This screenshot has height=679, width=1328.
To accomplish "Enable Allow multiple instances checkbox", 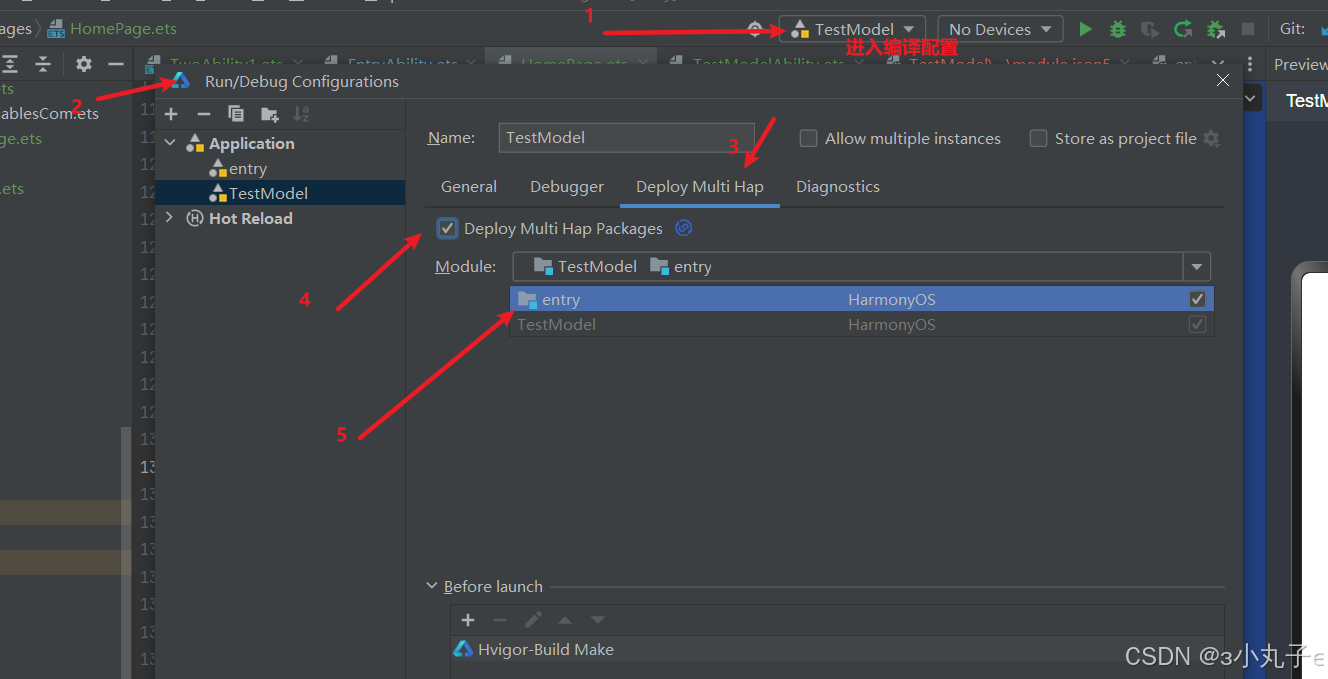I will click(x=808, y=138).
